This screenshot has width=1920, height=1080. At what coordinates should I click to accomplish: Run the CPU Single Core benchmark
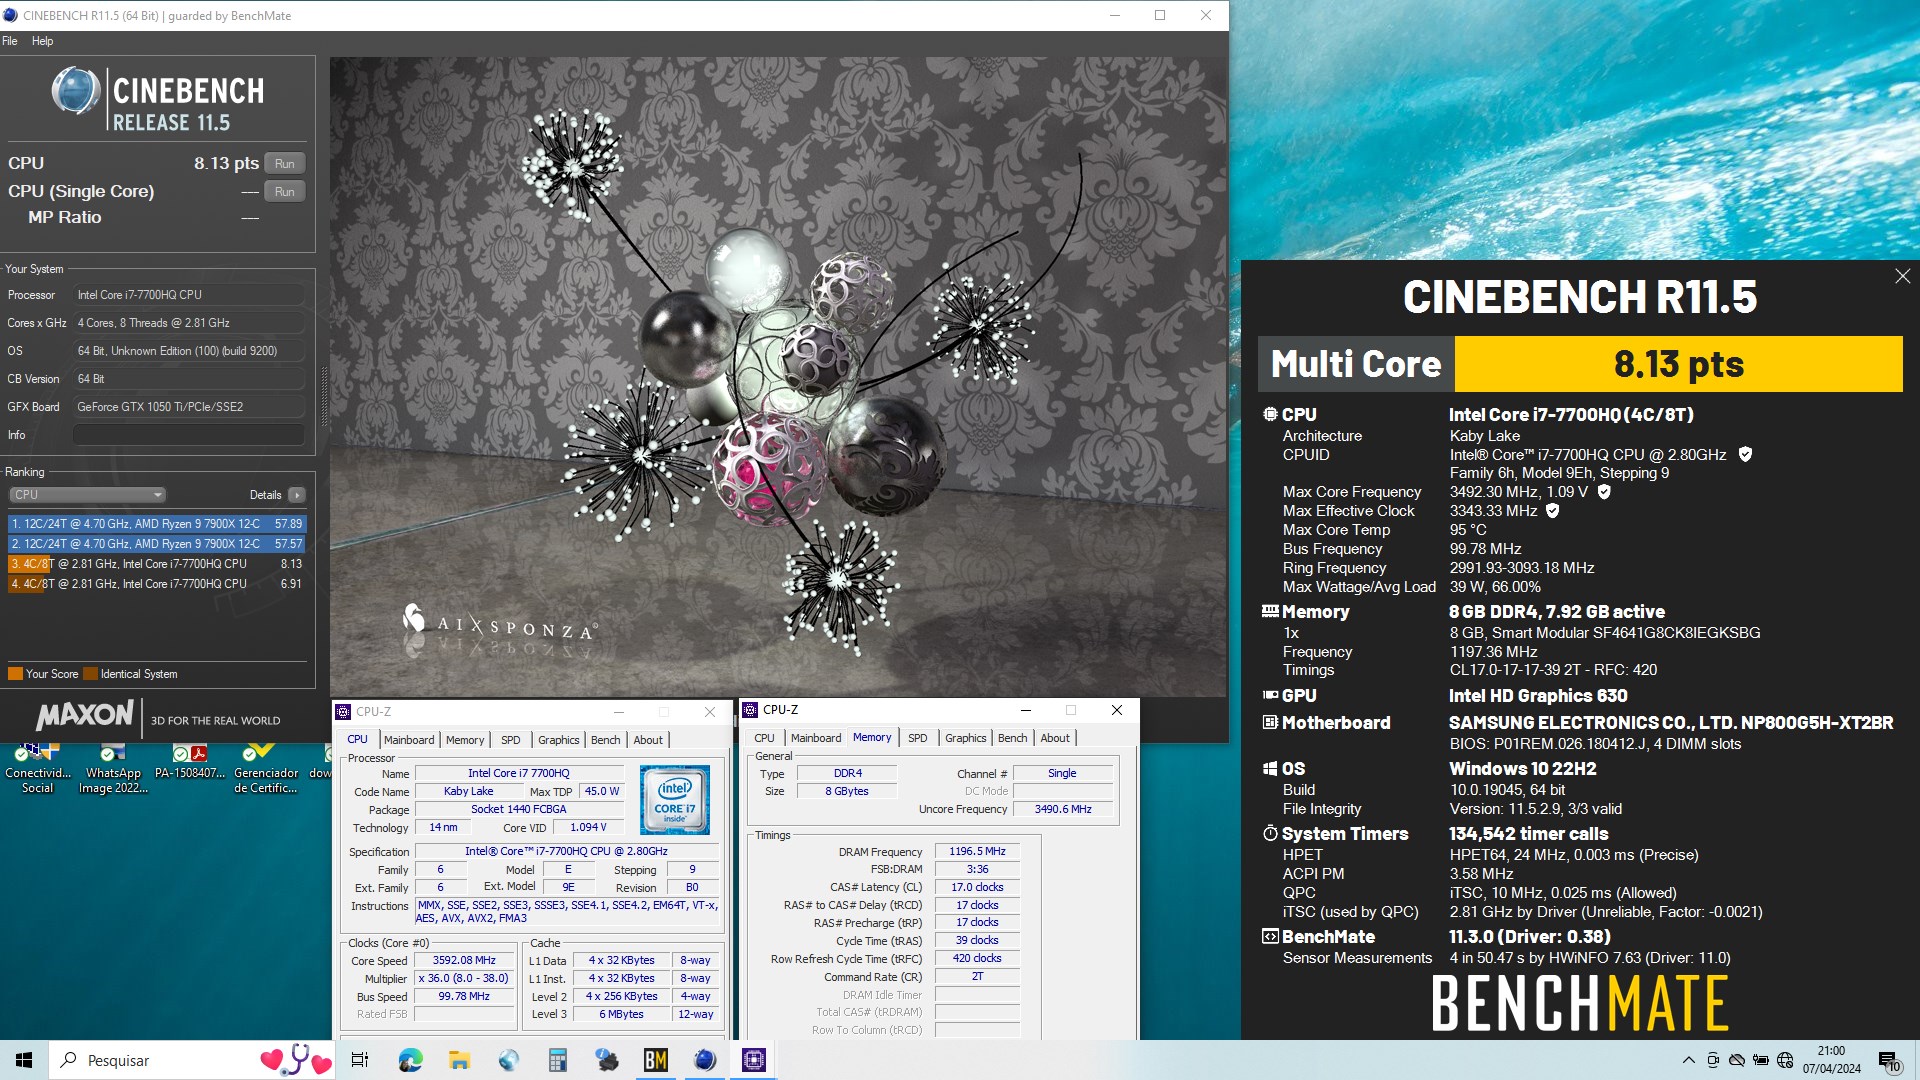click(x=285, y=192)
